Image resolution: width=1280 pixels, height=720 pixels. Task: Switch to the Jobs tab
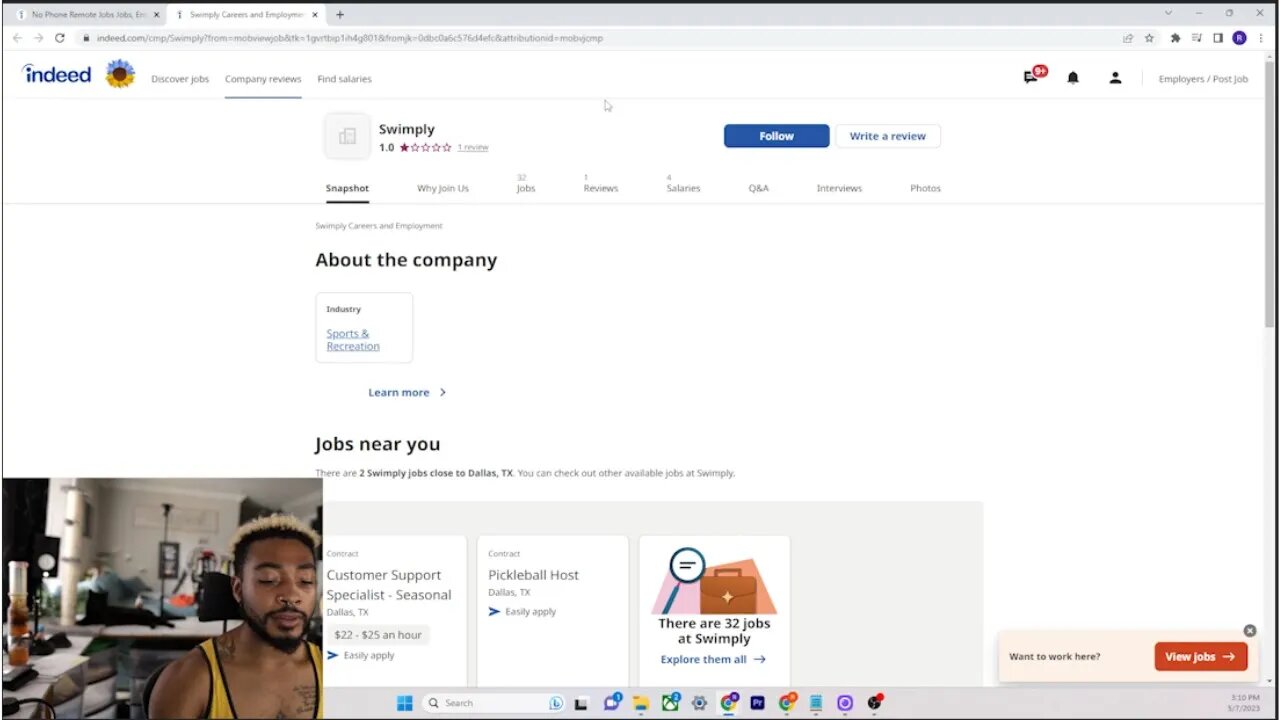click(x=526, y=184)
